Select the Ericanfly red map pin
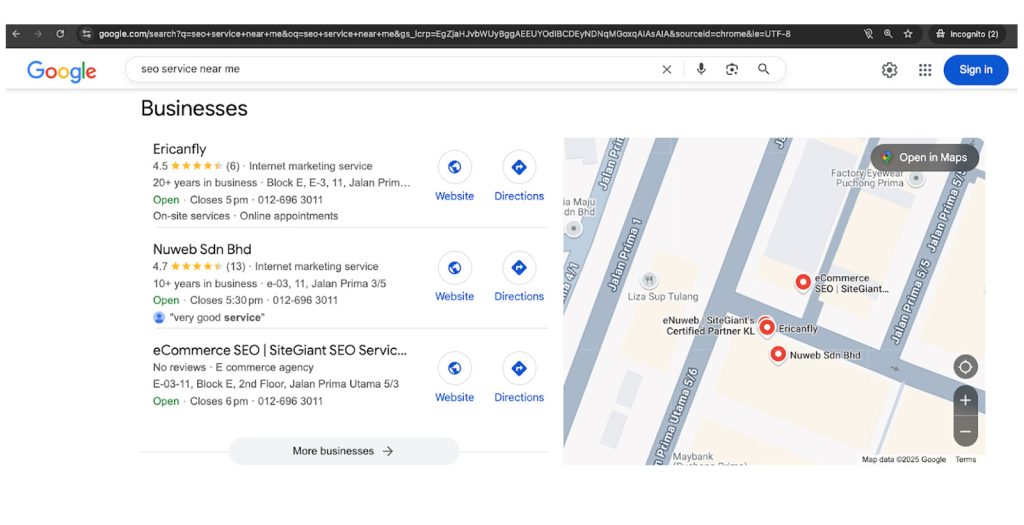The width and height of the screenshot is (1024, 525). click(767, 327)
